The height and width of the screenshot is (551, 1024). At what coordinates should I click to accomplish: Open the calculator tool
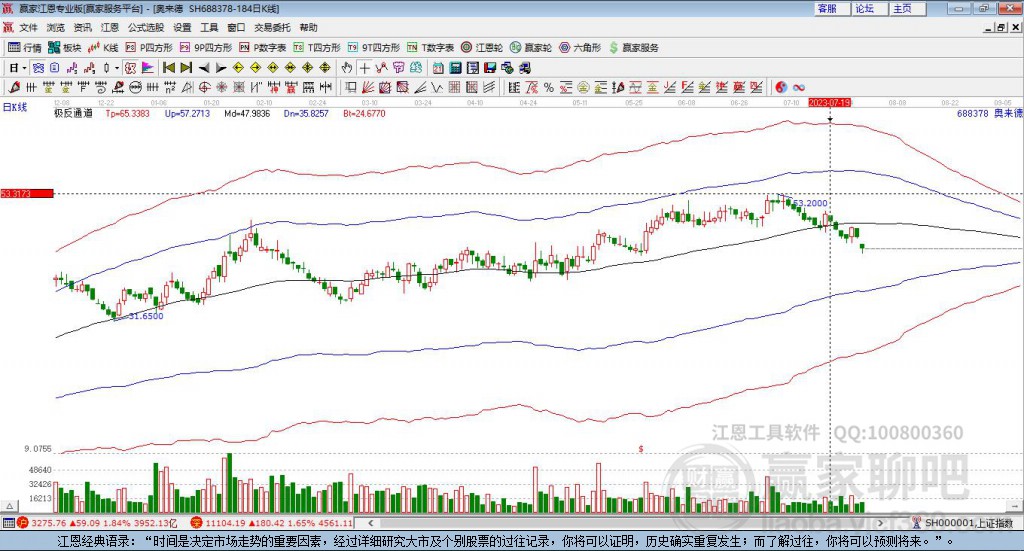tap(455, 68)
